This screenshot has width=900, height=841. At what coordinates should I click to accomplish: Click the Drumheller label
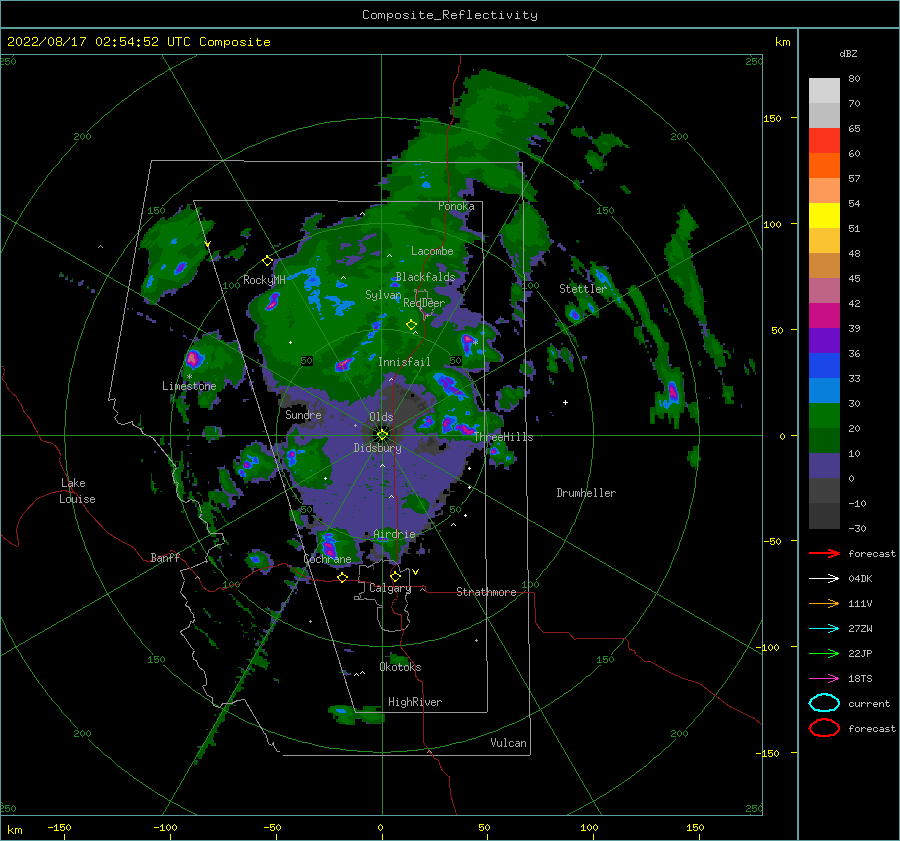(586, 493)
